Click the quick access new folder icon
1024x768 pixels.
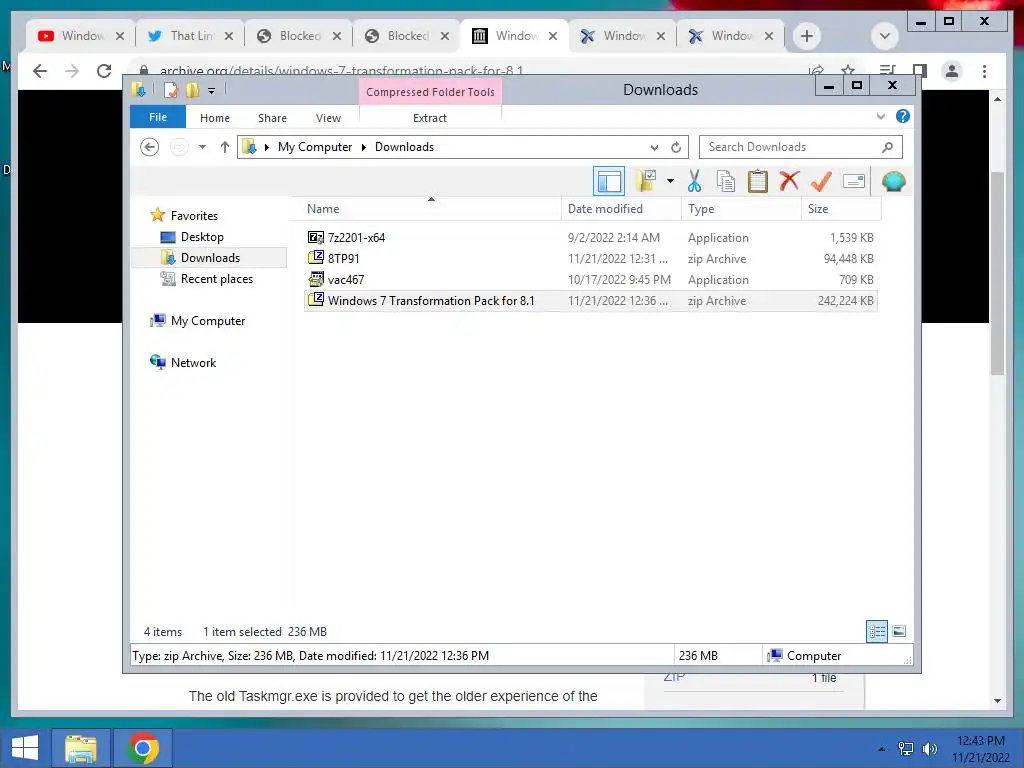click(192, 90)
